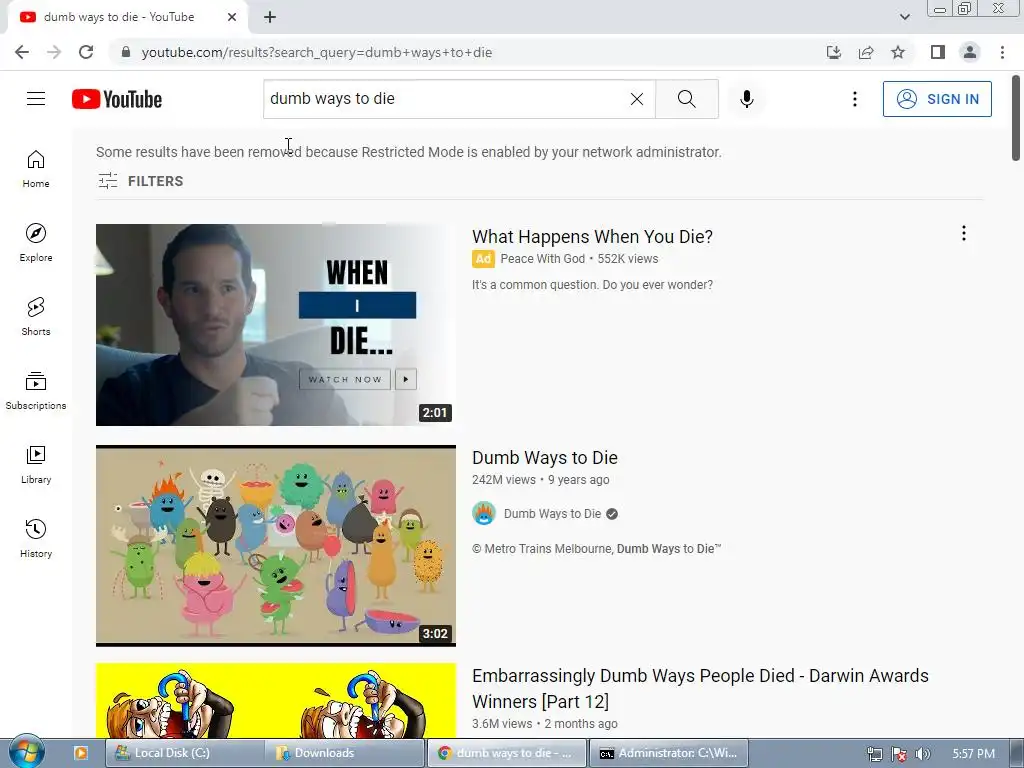
Task: Click the WATCH NOW thumbnail of the ad
Action: pyautogui.click(x=276, y=325)
